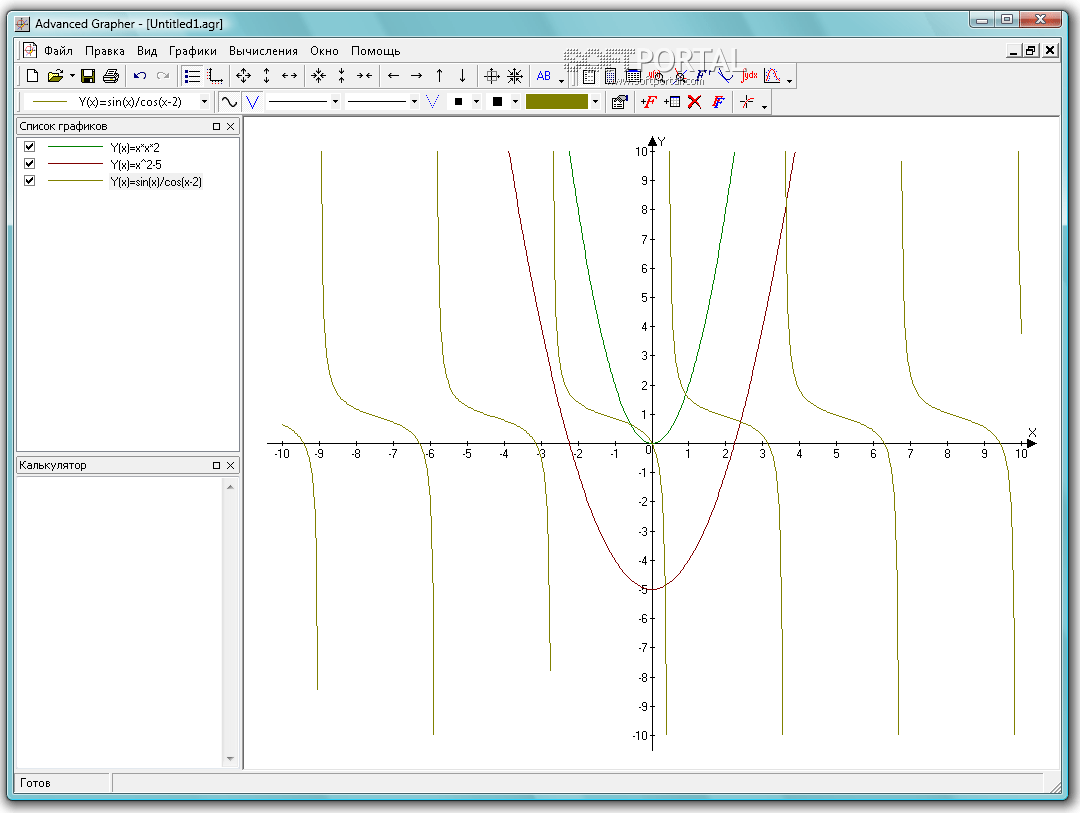Click the blue AB text label tool
Screen dimensions: 1080x813
pos(543,76)
